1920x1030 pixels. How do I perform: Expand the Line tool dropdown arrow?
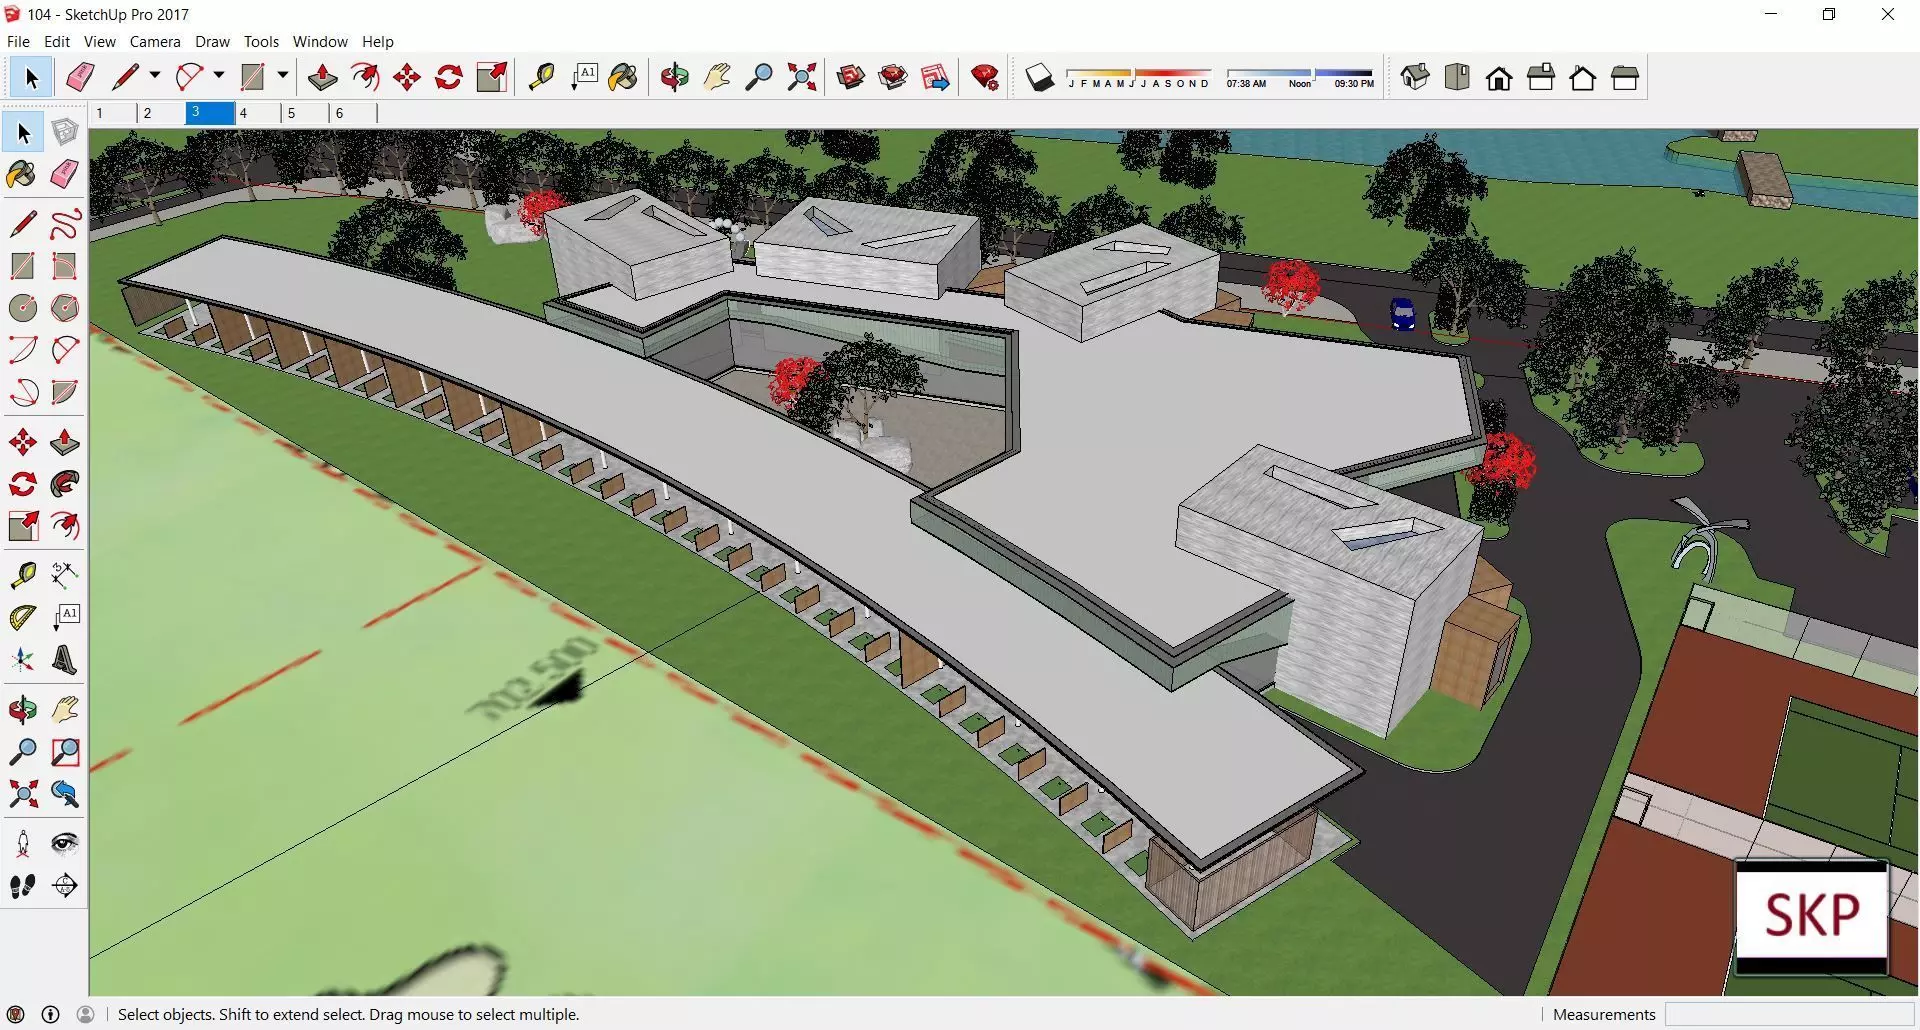coord(155,76)
